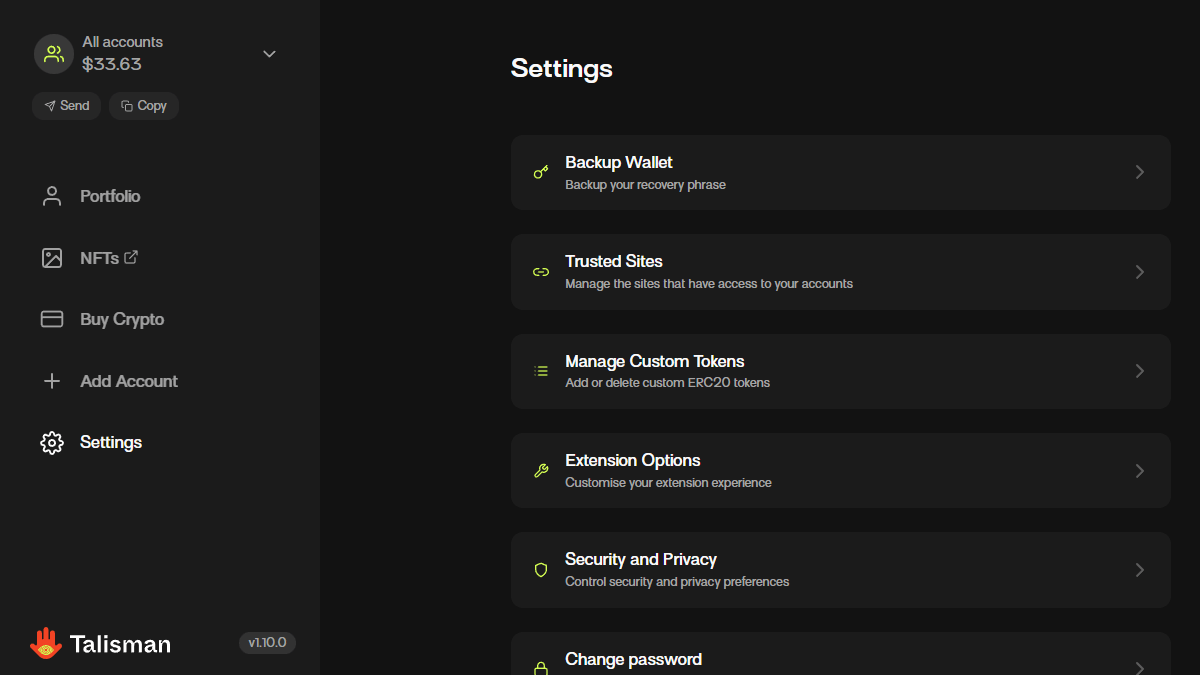Click the Send button
This screenshot has width=1200, height=675.
66,106
